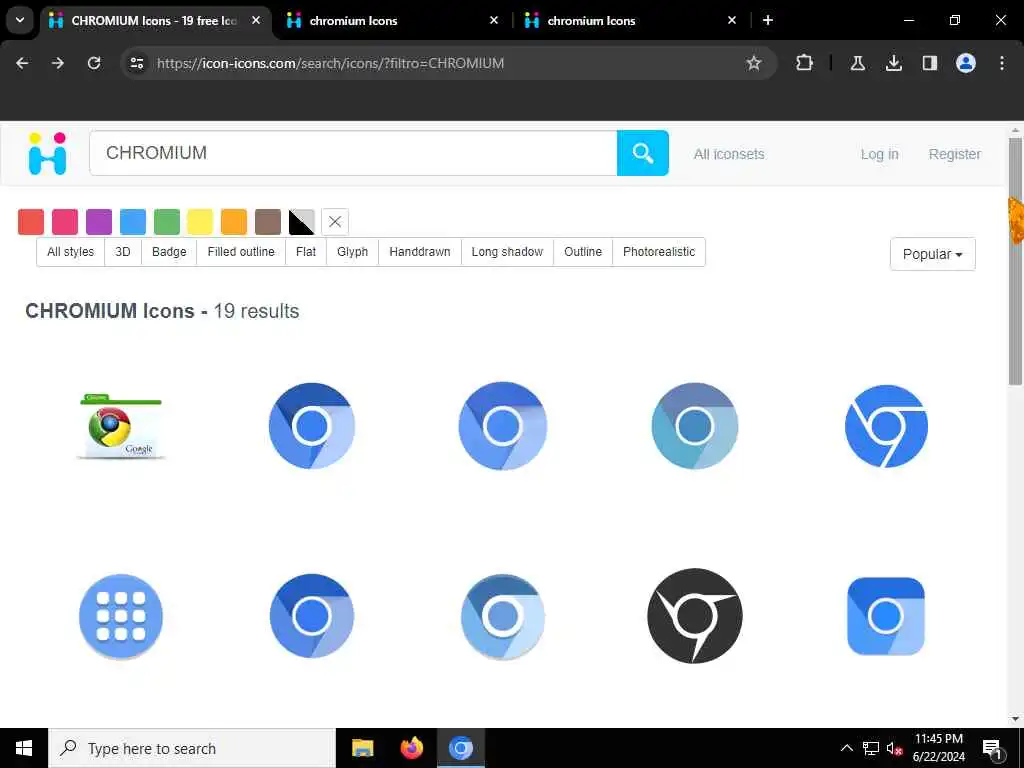The image size is (1024, 768).
Task: Pick the brown color filter swatch
Action: (x=268, y=222)
